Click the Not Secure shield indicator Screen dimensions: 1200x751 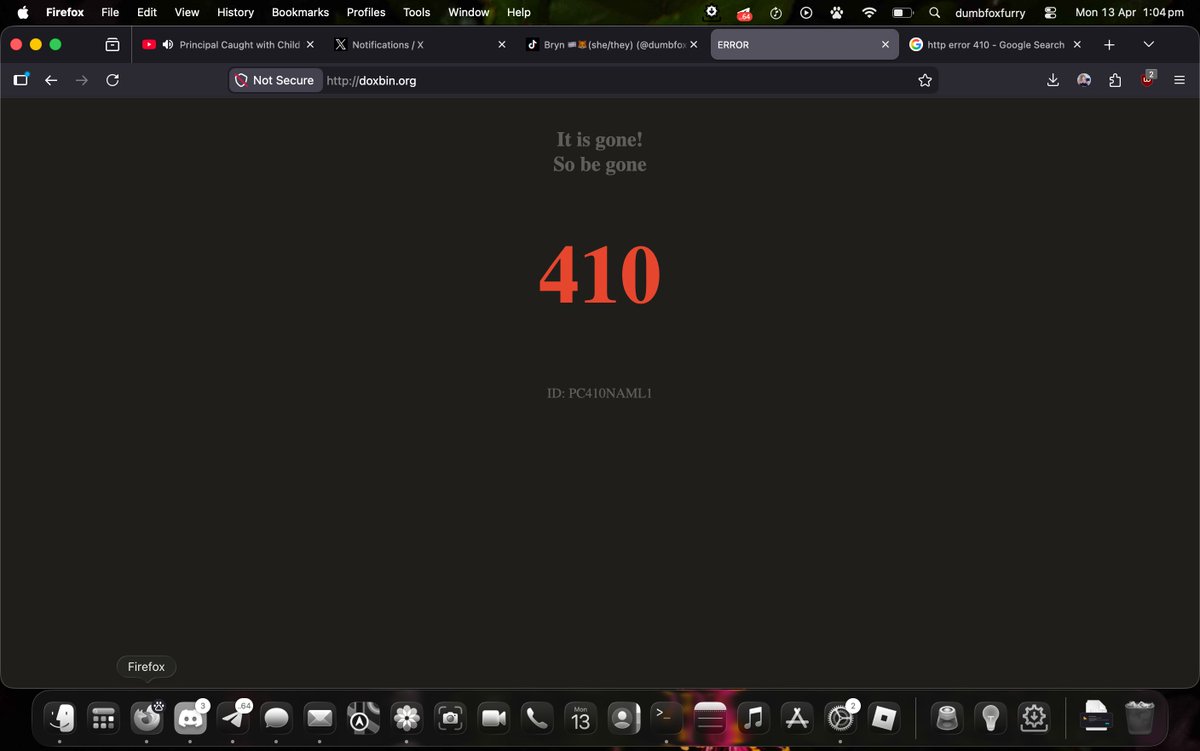tap(275, 80)
